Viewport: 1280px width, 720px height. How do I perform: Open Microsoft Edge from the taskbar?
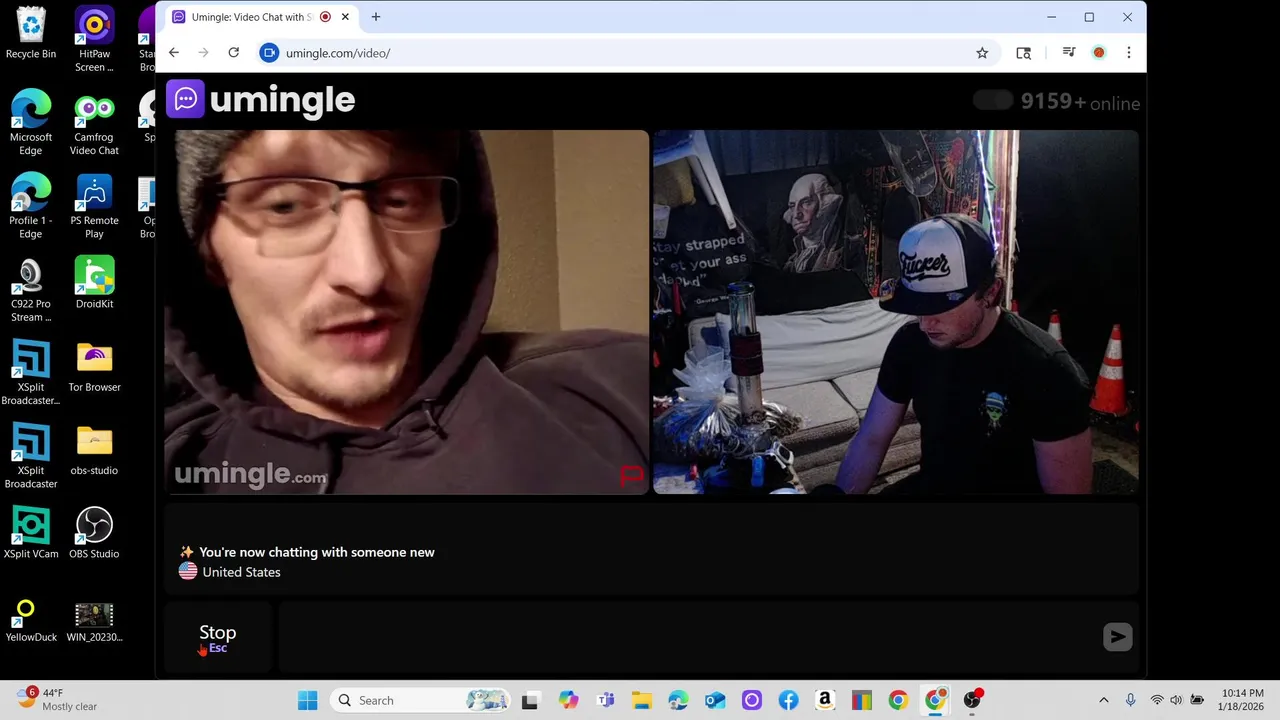[678, 700]
